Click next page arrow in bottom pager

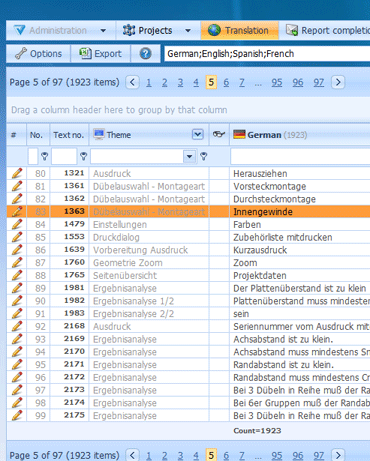[338, 455]
